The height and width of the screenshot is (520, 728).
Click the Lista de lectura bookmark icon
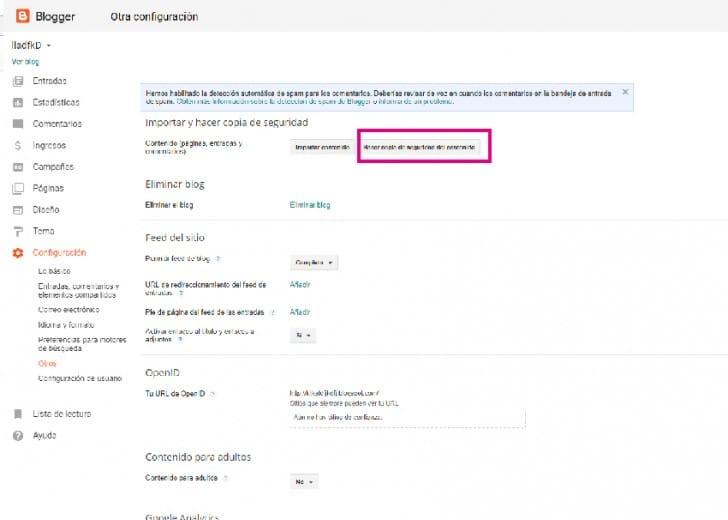18,414
